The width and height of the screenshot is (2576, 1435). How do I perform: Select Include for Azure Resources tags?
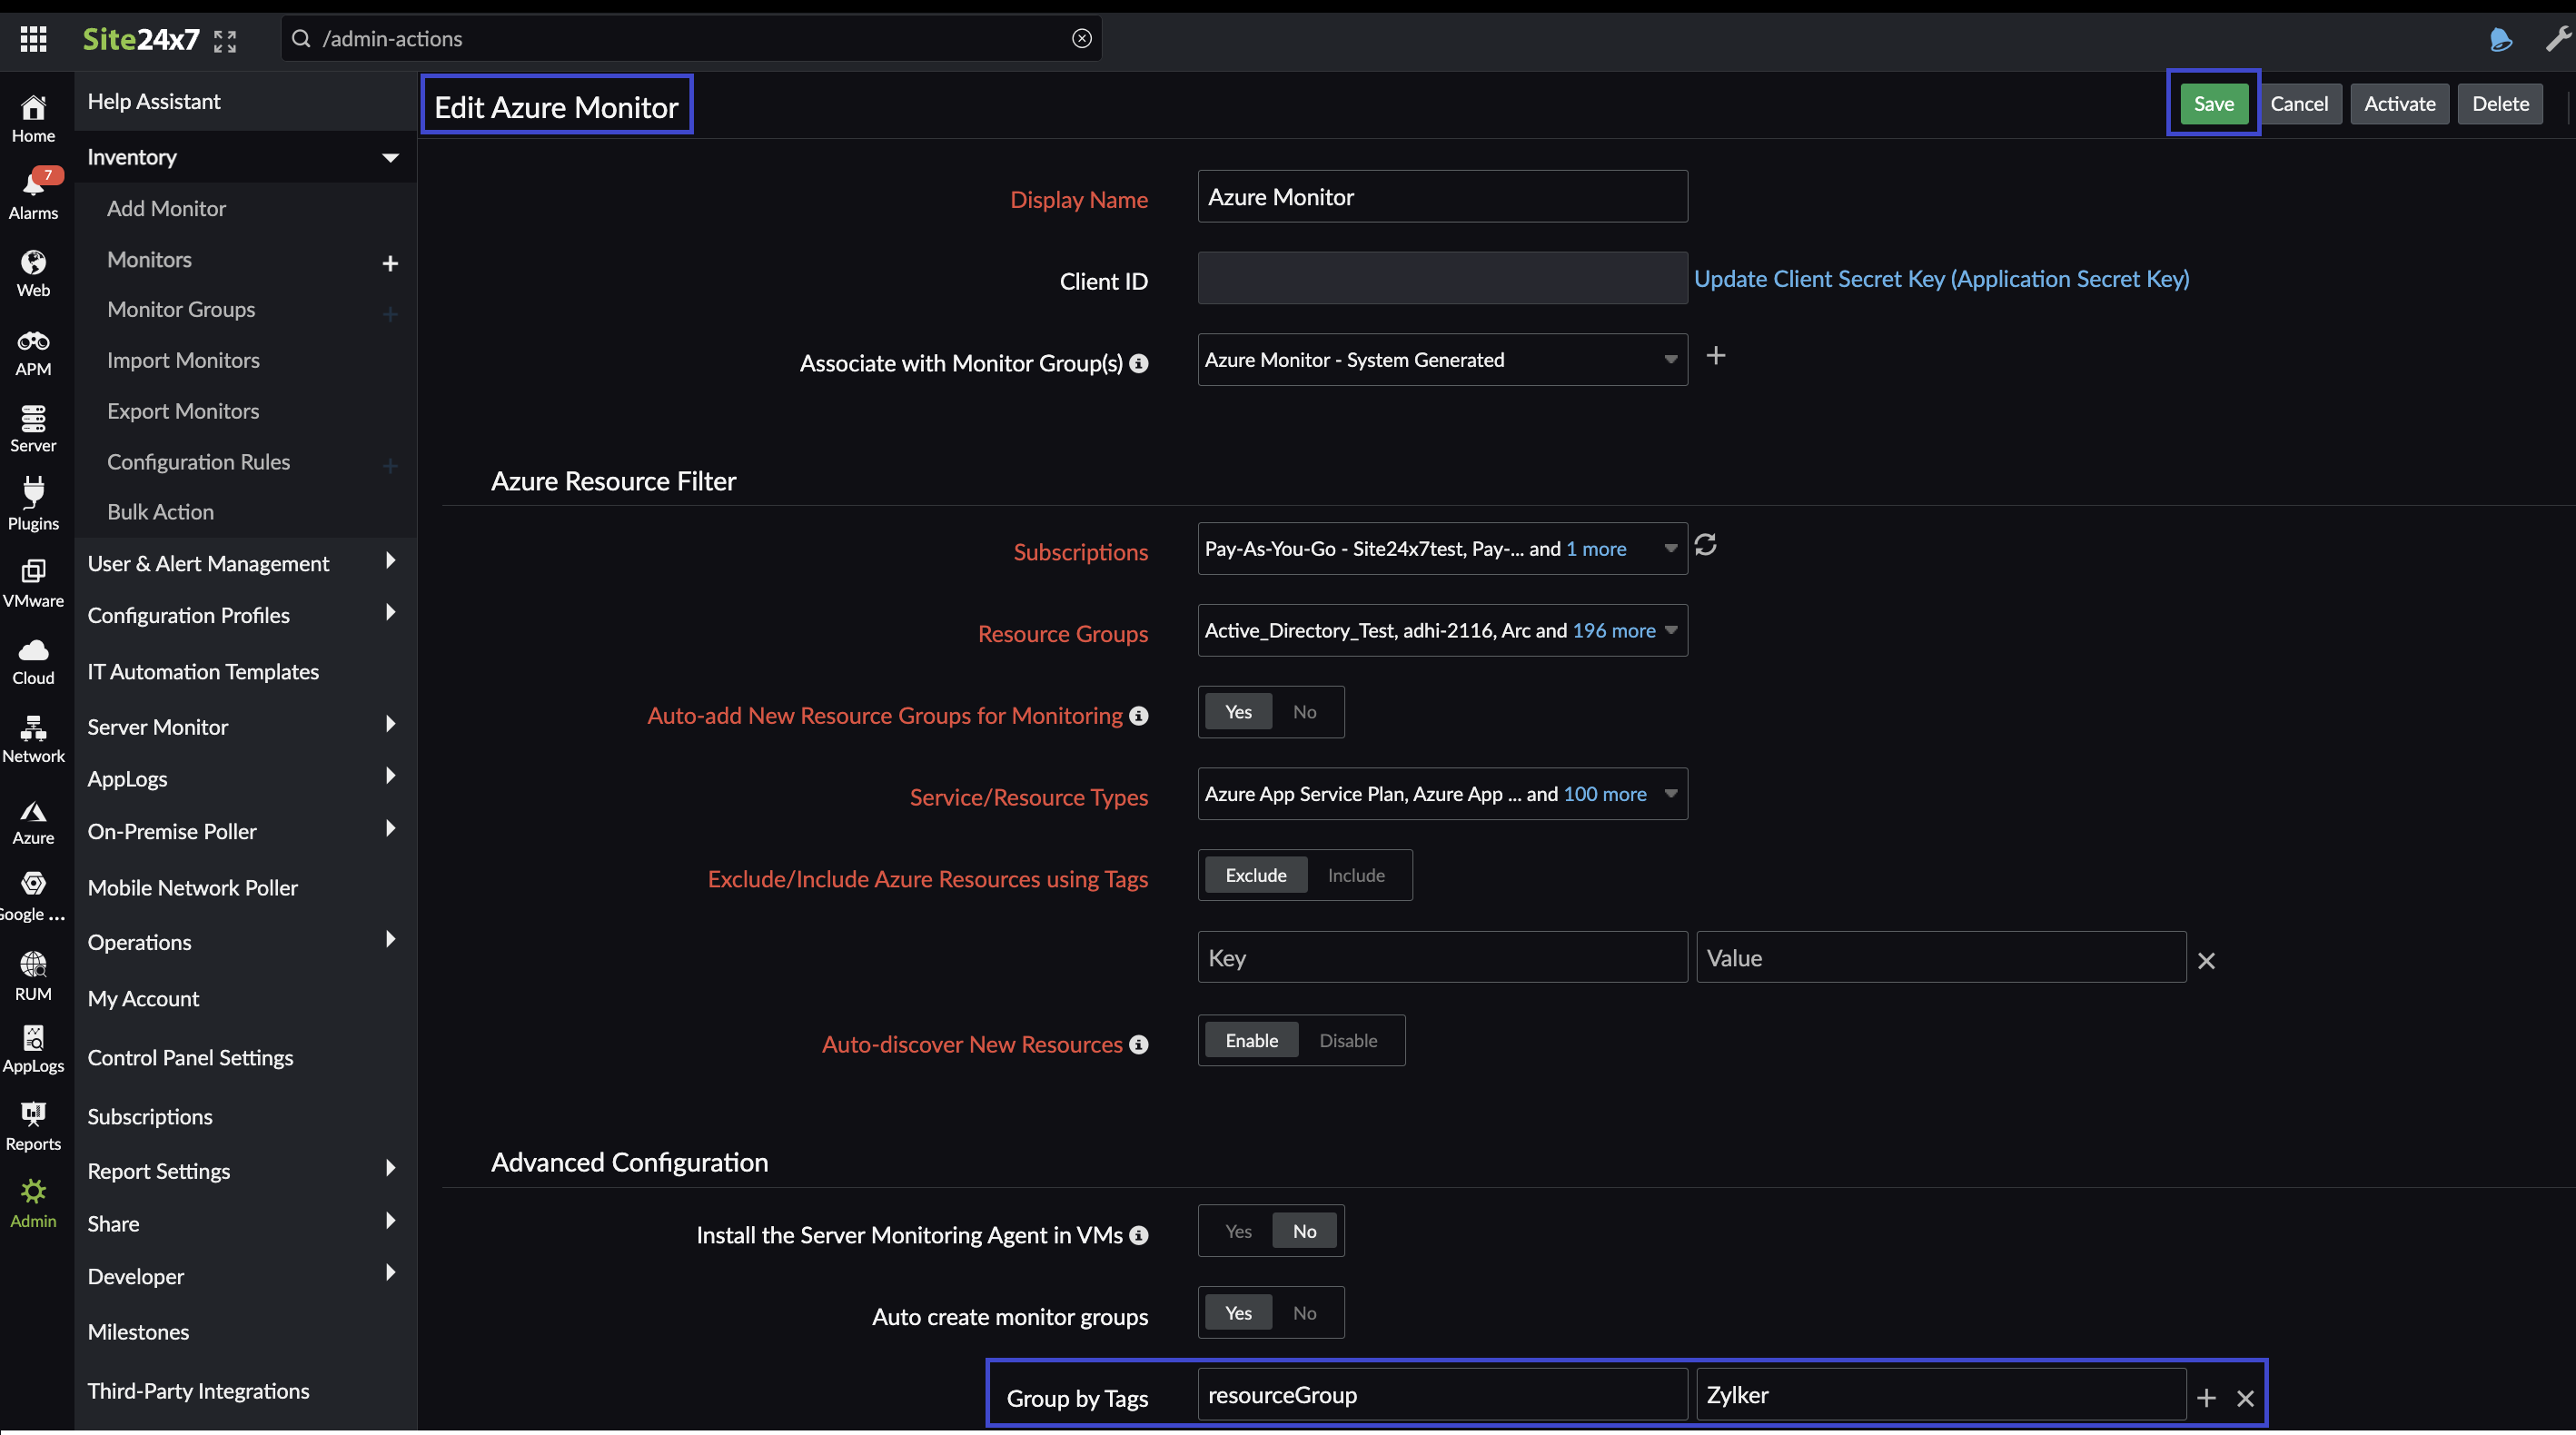pos(1356,875)
